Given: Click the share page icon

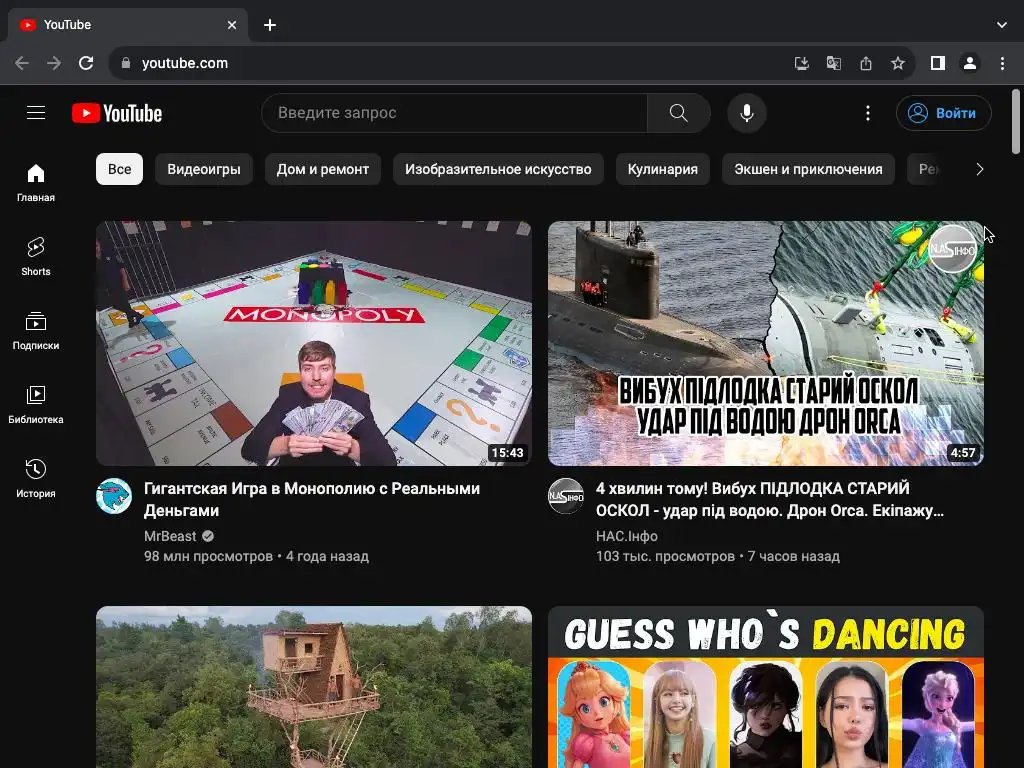Looking at the screenshot, I should 865,63.
